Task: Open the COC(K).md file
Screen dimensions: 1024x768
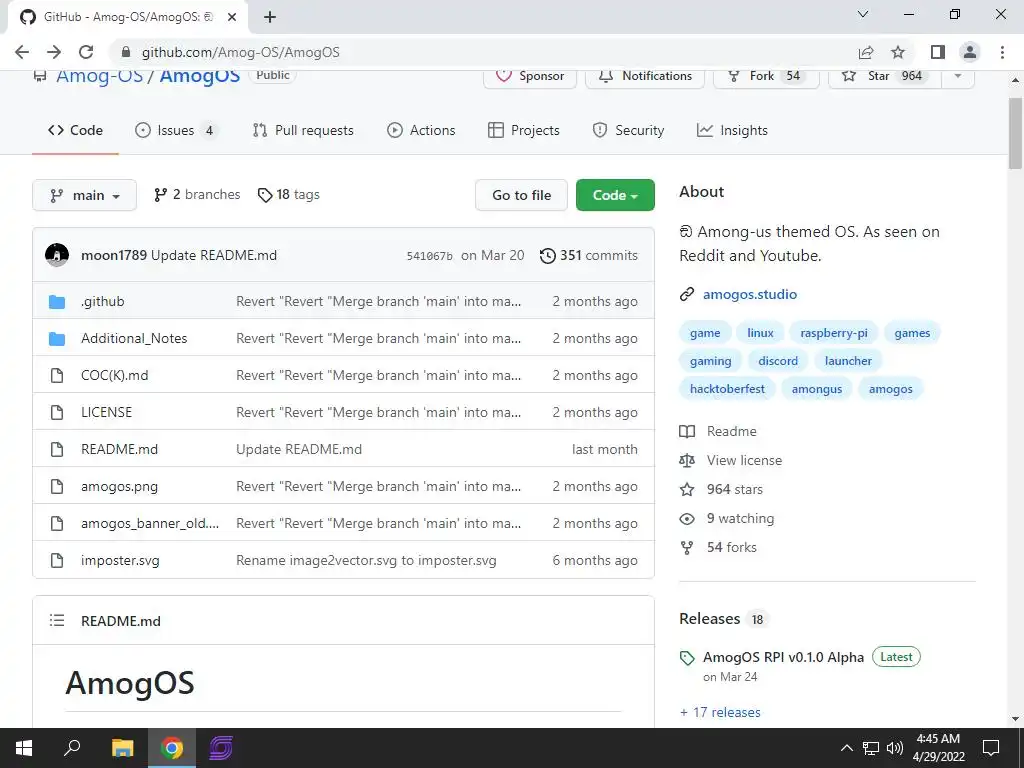Action: point(114,376)
